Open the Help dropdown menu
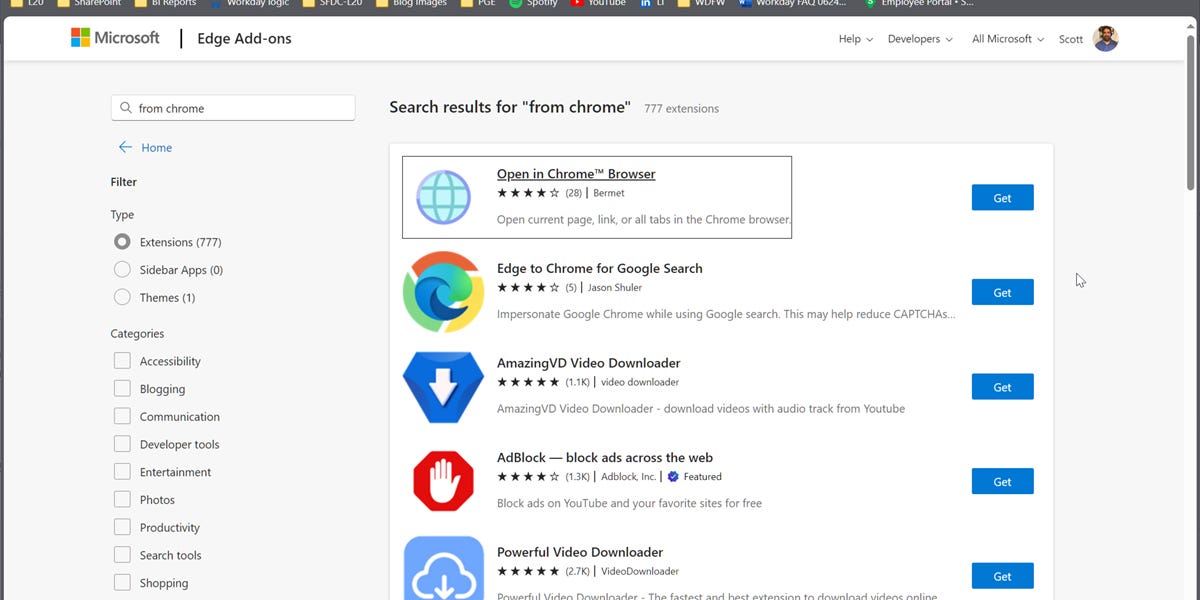Viewport: 1200px width, 600px height. (x=853, y=38)
